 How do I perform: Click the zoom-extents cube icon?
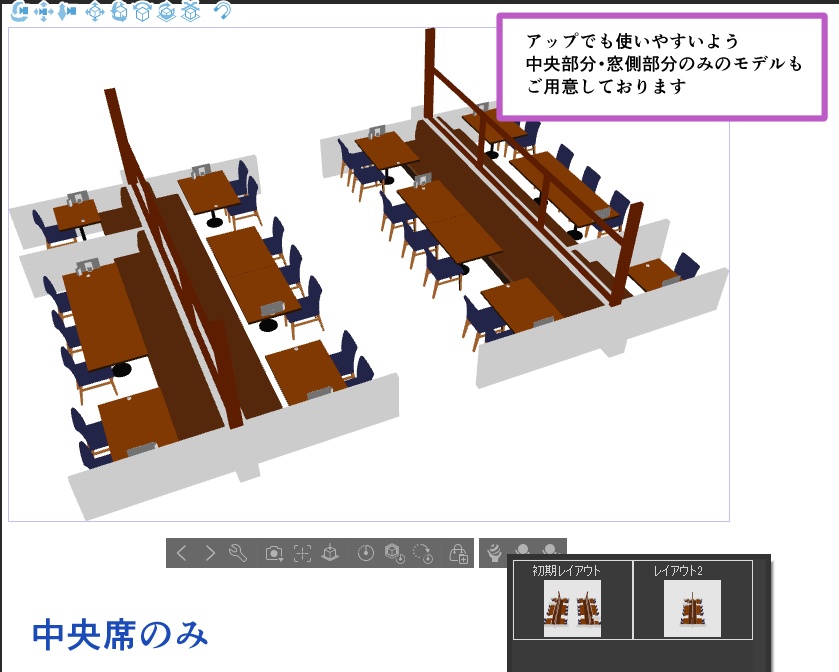[x=95, y=12]
